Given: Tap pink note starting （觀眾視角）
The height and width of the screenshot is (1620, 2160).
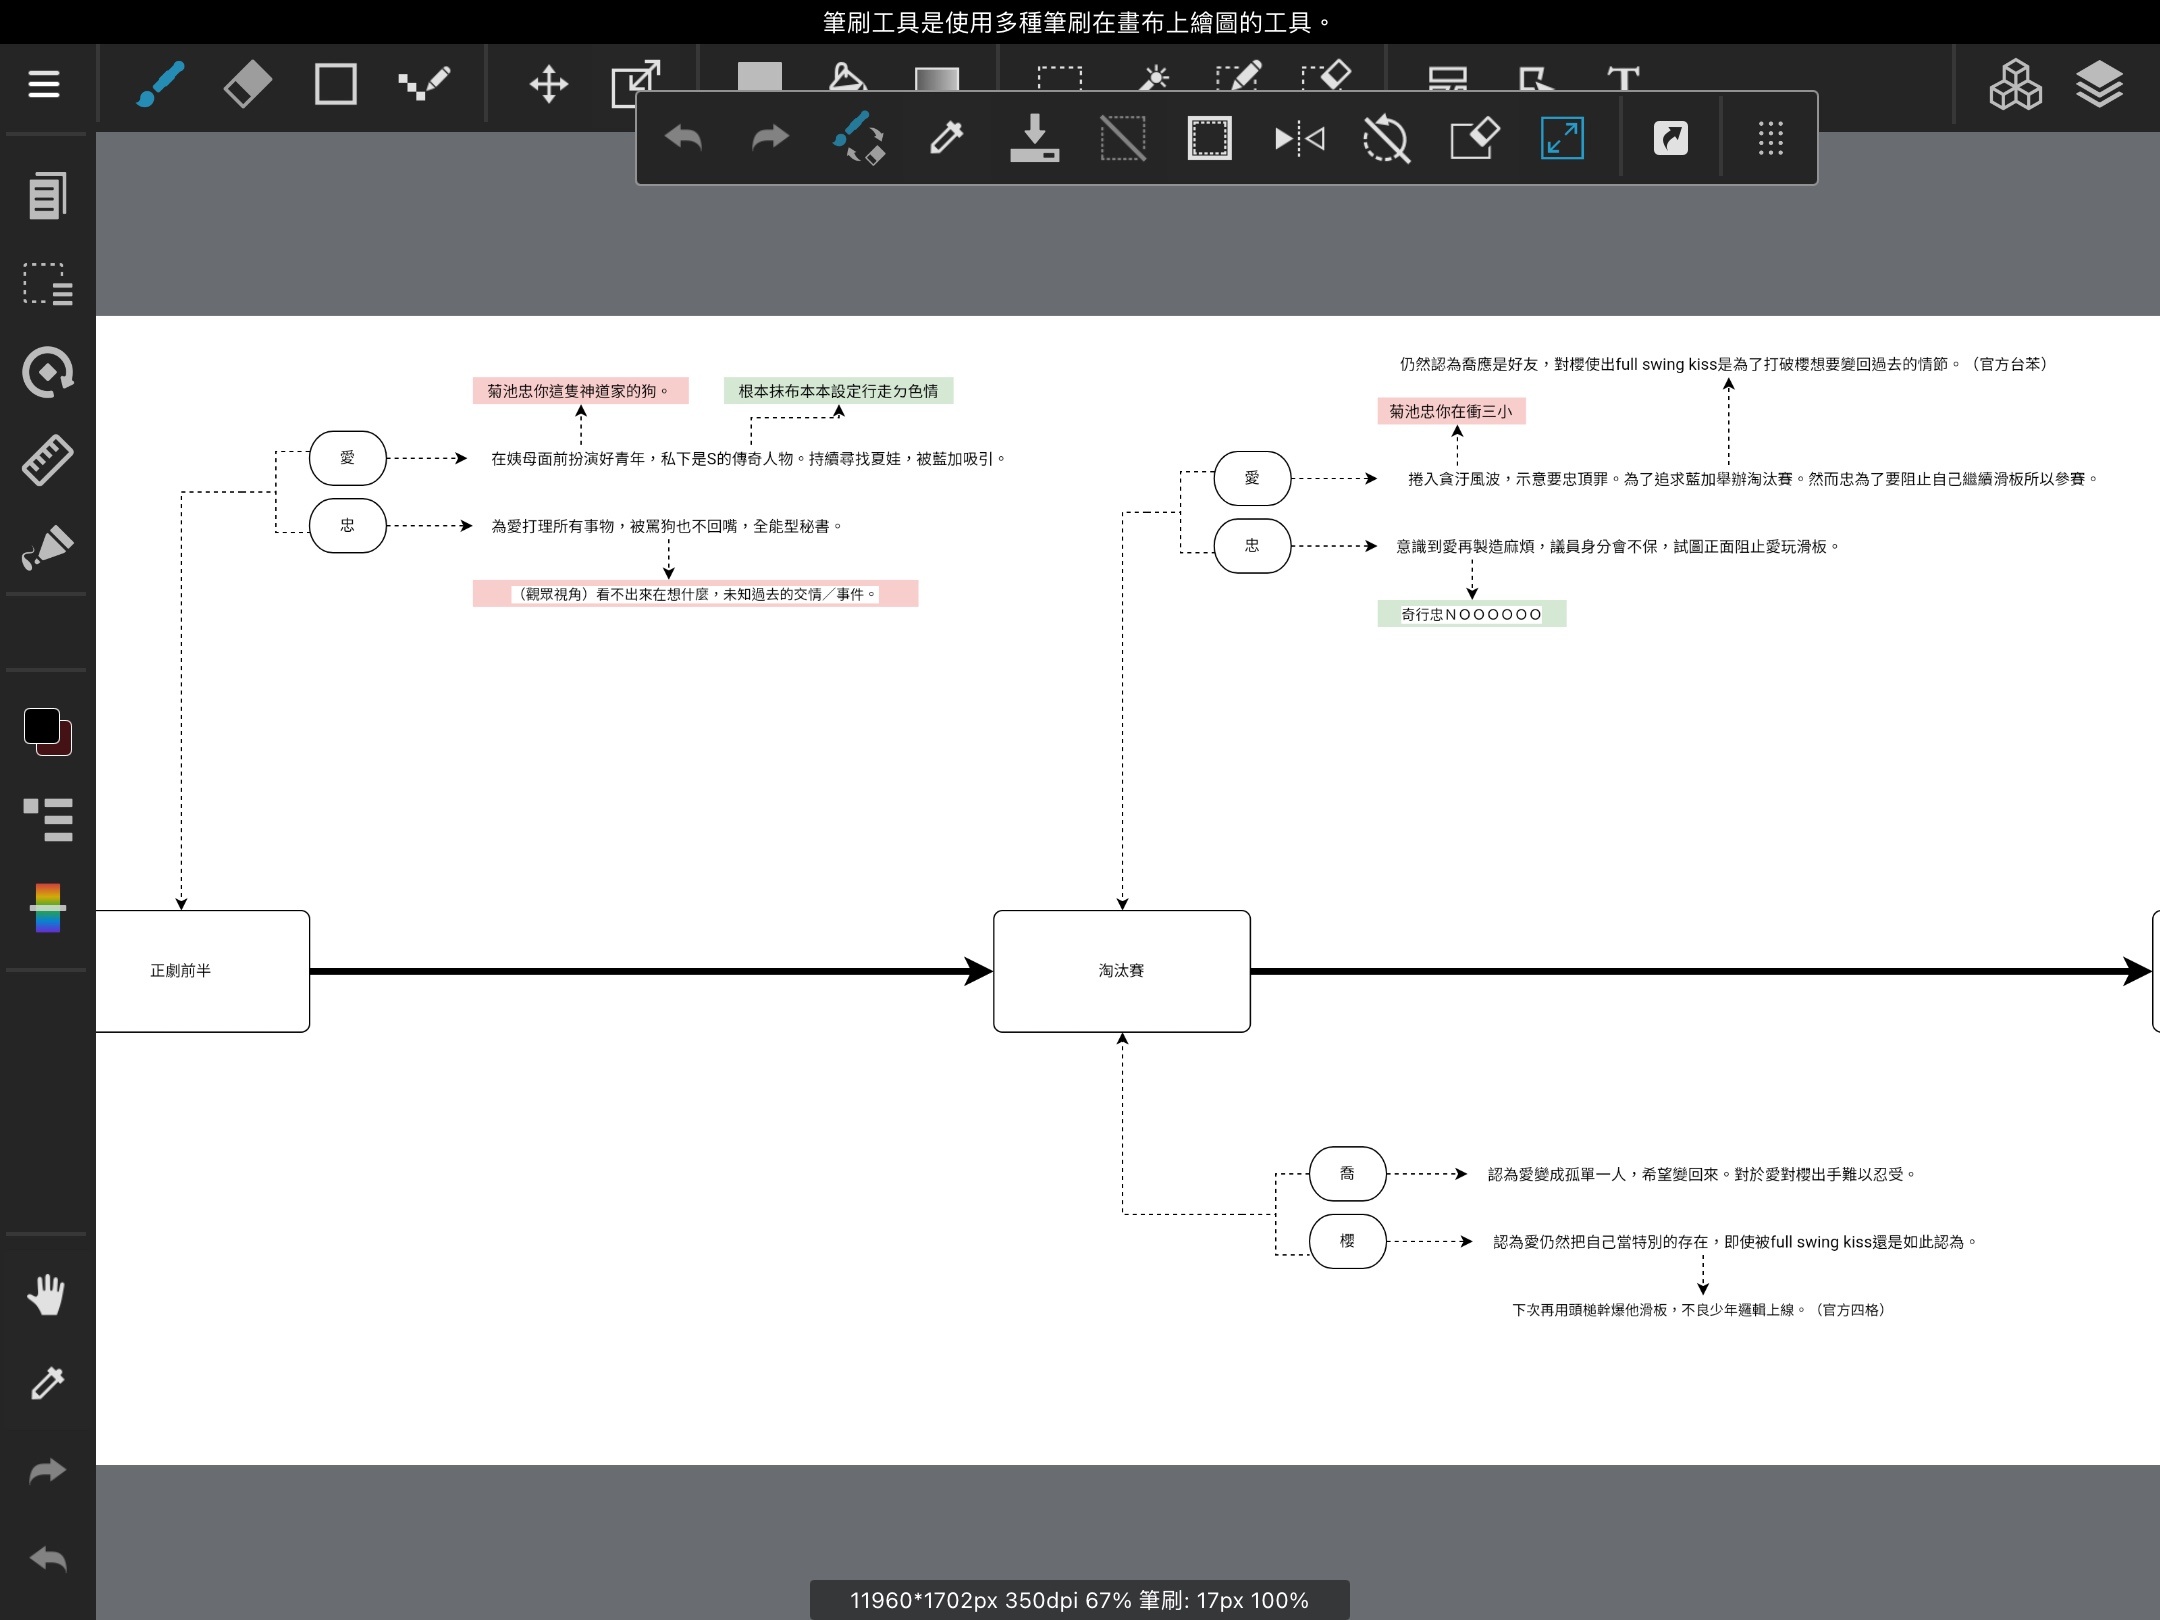Looking at the screenshot, I should pos(695,594).
